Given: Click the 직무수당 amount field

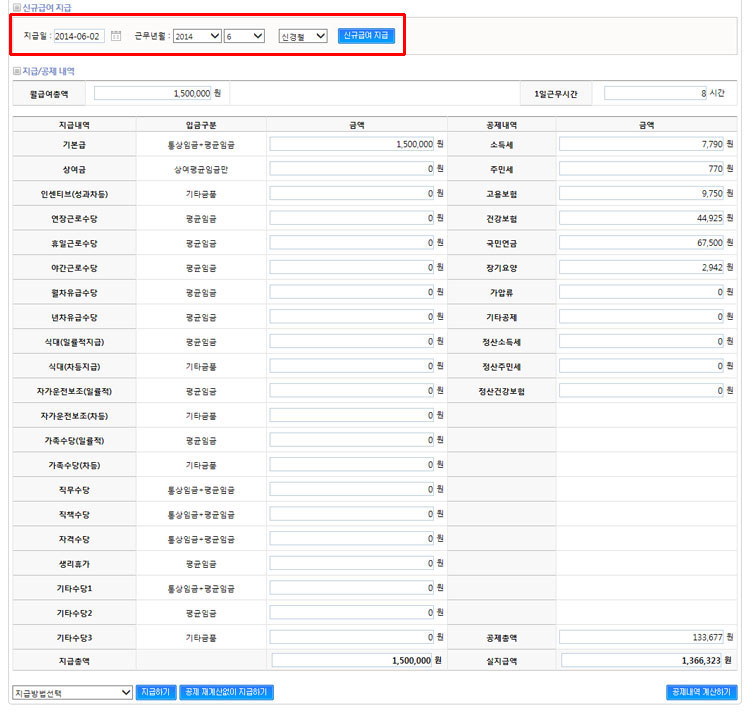Looking at the screenshot, I should pos(352,489).
